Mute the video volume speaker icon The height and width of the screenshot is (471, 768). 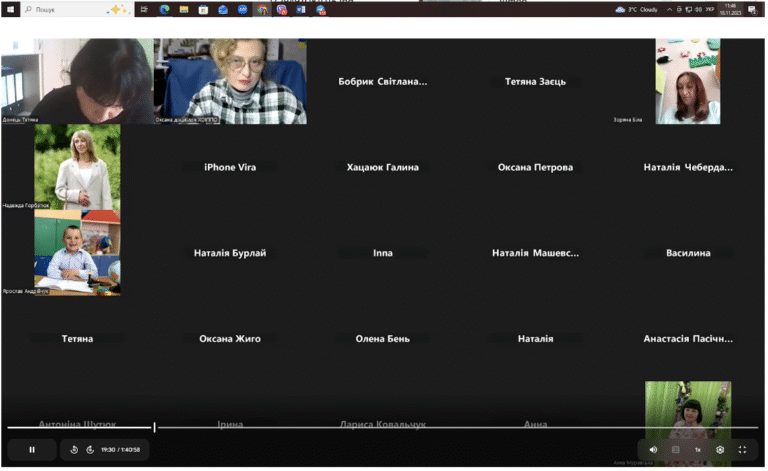coord(654,450)
